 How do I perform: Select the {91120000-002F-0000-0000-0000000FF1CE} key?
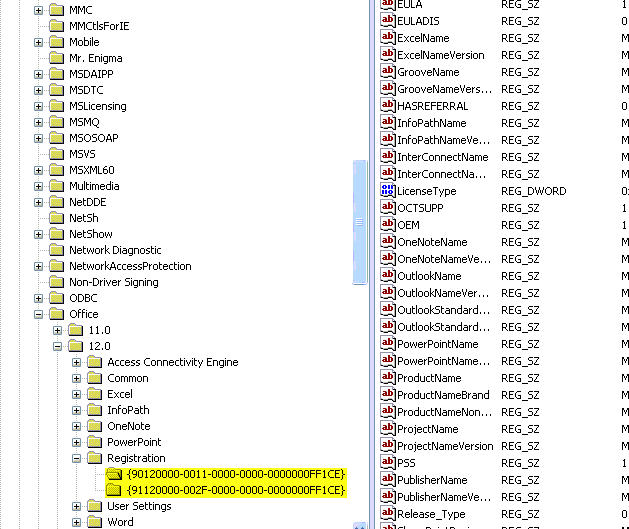[x=236, y=490]
